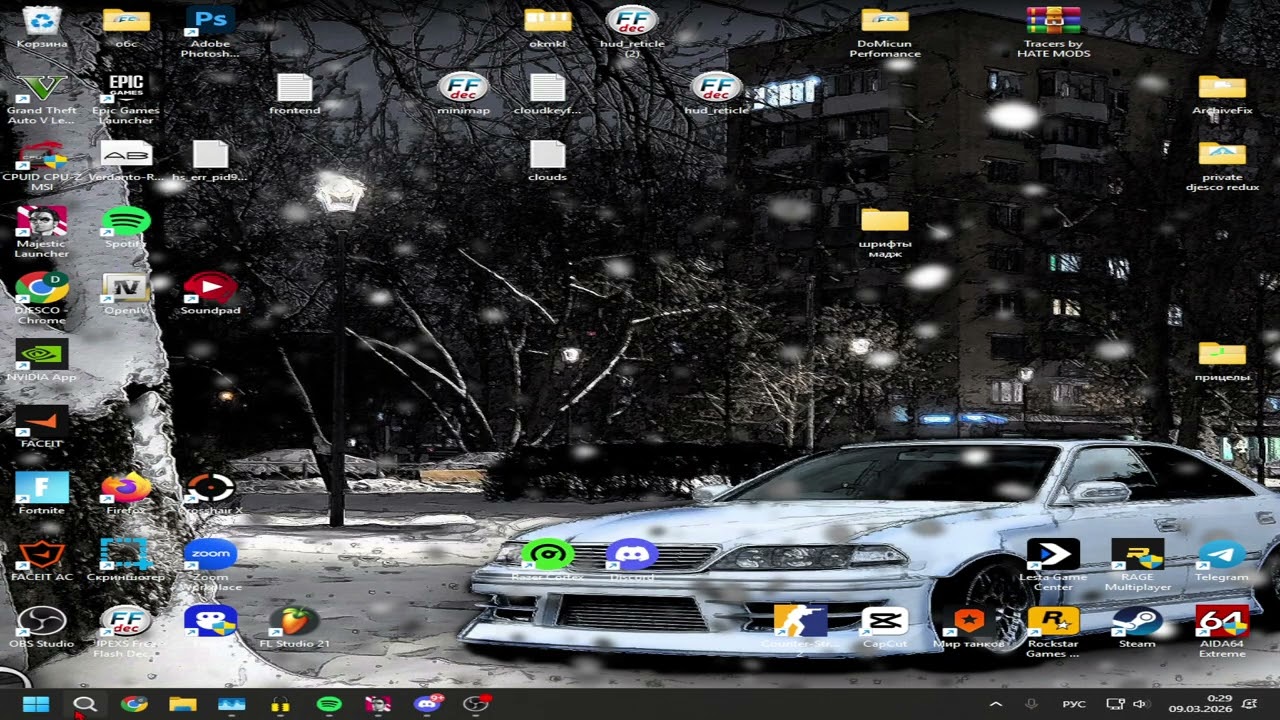Screen dimensions: 1280x720
Task: Open the Корзина recycle bin
Action: tap(42, 27)
